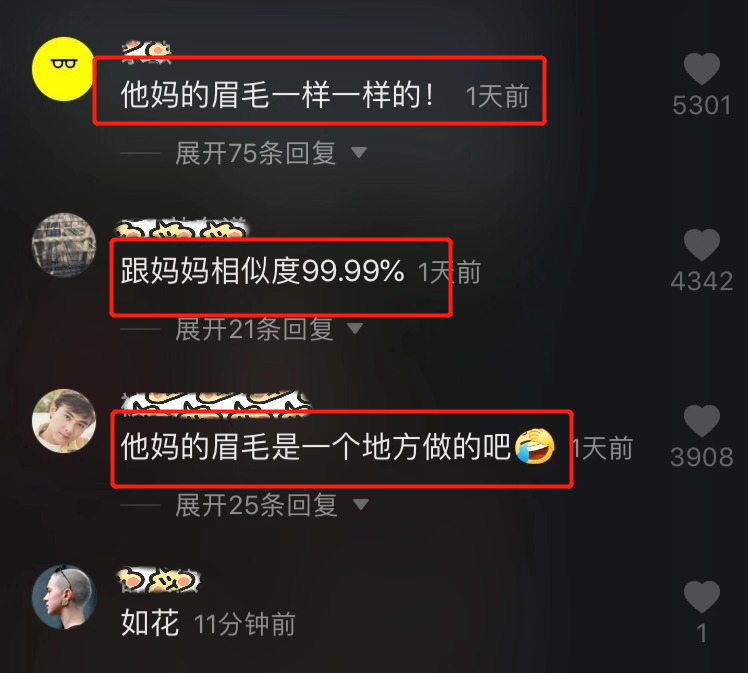The height and width of the screenshot is (673, 748).
Task: Tap heart on the 3908-likes comment
Action: point(701,421)
